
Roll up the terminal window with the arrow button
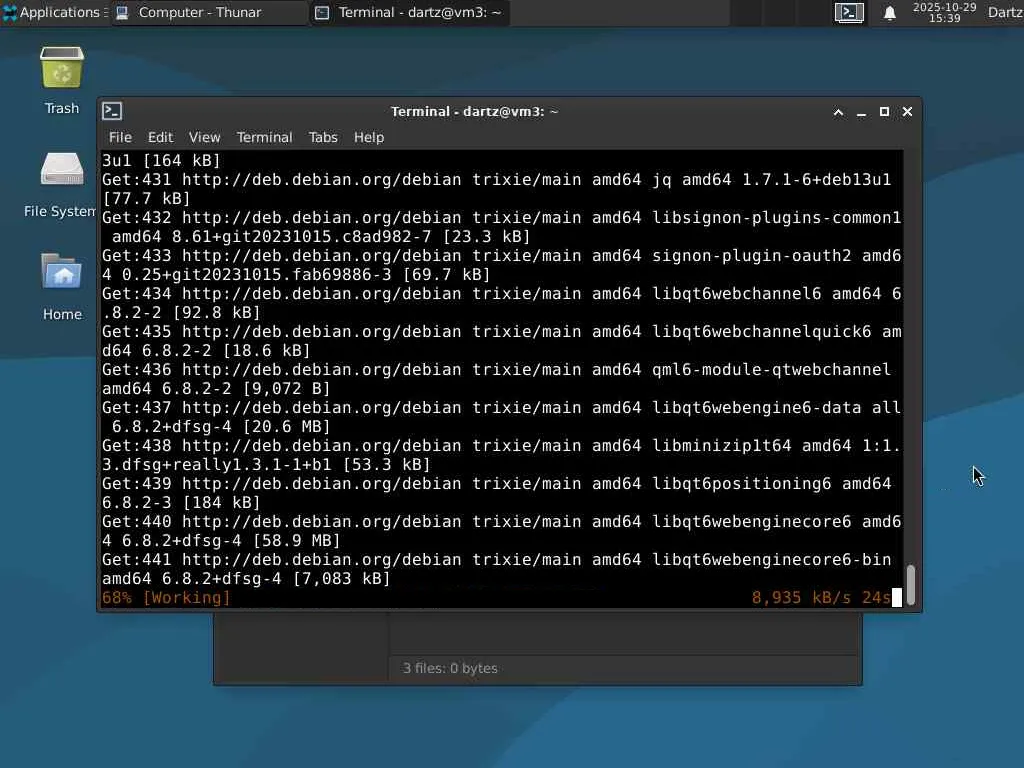[839, 112]
